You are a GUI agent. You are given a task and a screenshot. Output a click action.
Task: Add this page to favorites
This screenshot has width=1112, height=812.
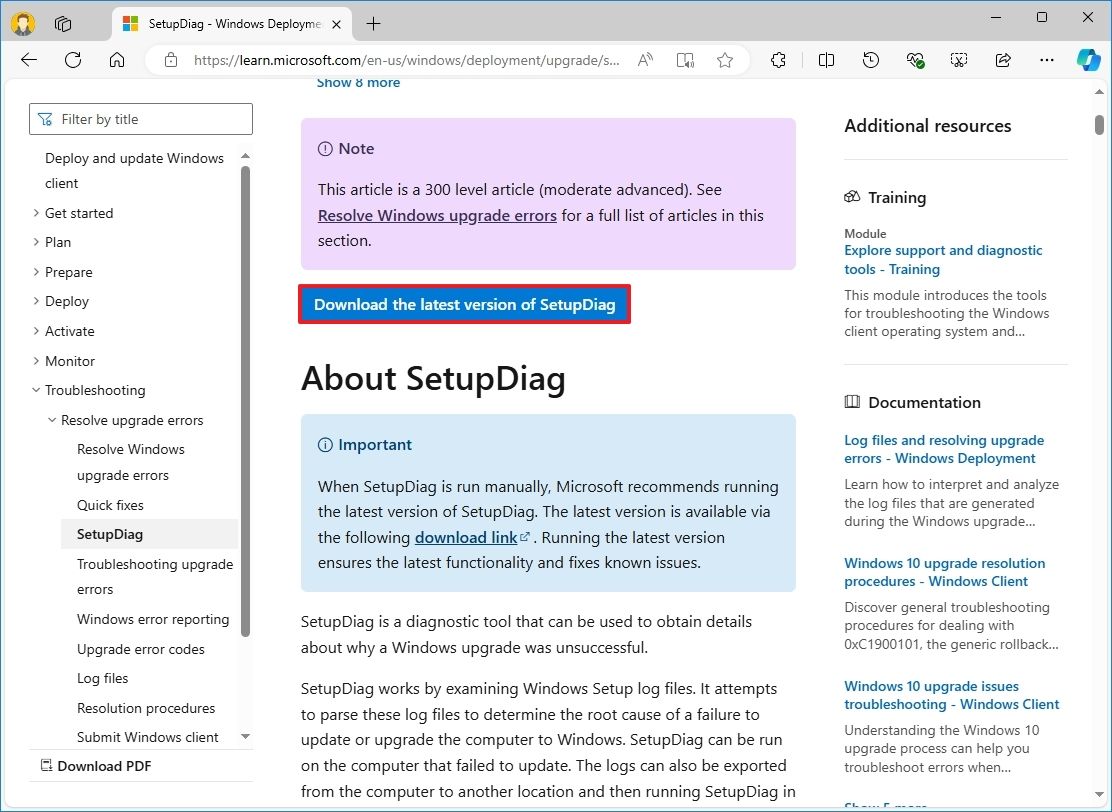coord(725,60)
